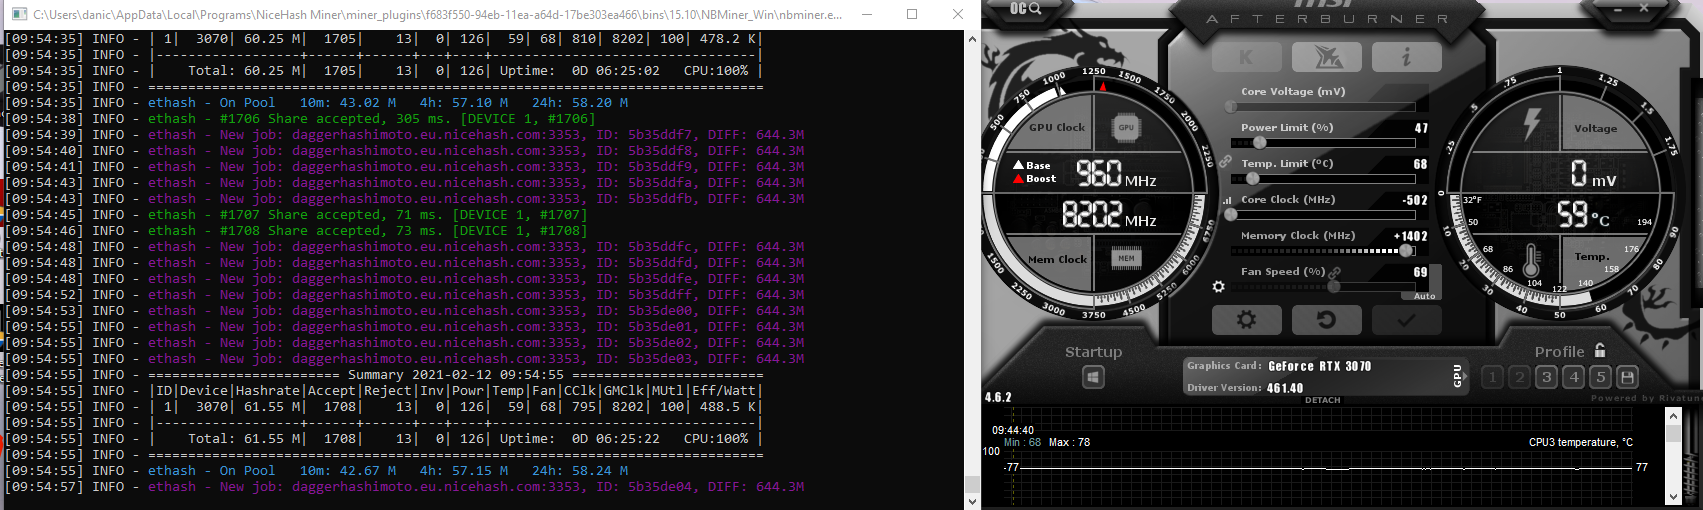Click Memory Clock value +1402

1410,236
